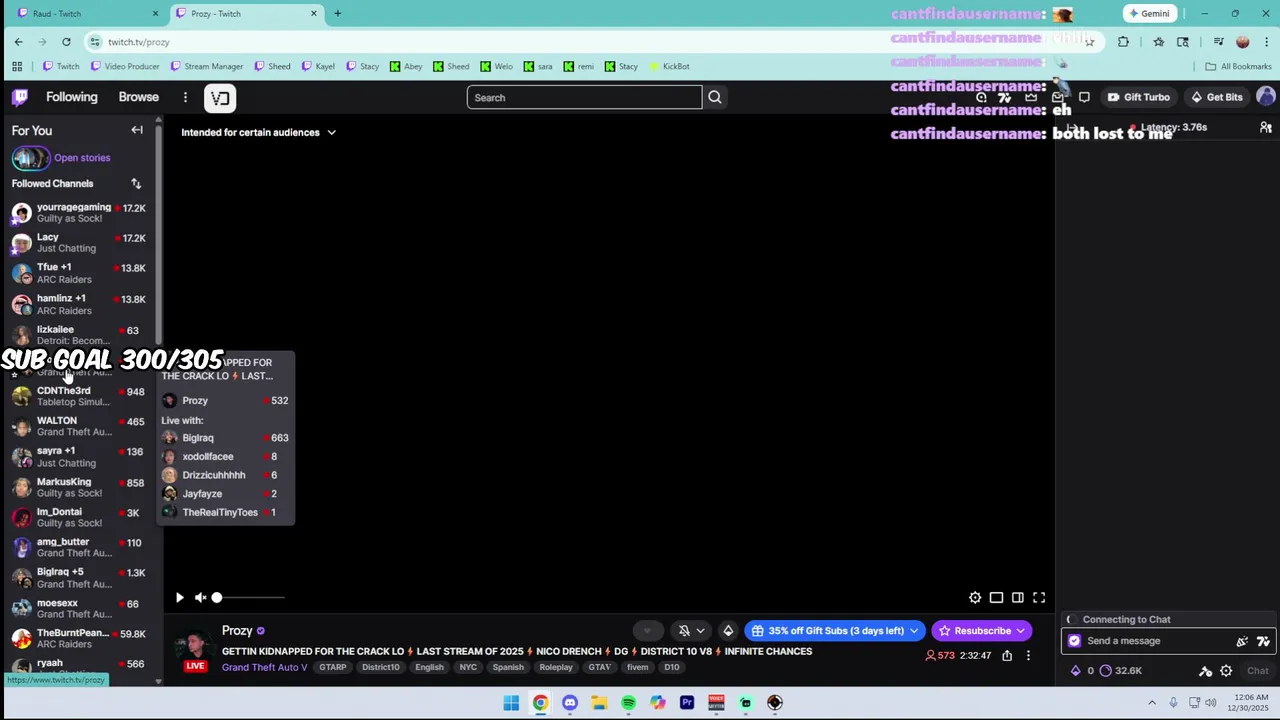Click the chat identity badge icon
Screen dimensions: 1280x720
[1075, 641]
